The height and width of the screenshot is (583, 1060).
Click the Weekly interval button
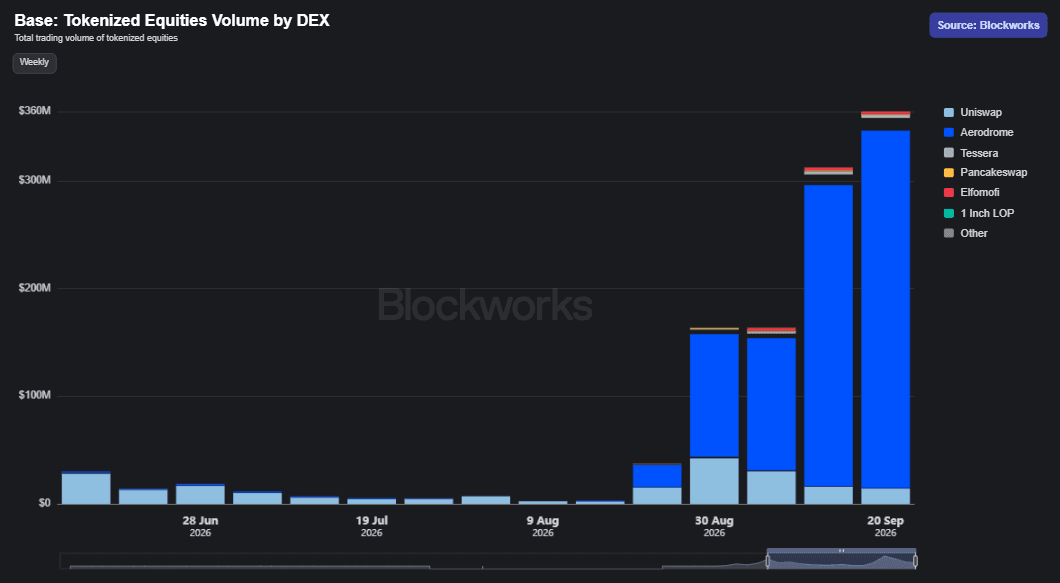click(x=34, y=62)
